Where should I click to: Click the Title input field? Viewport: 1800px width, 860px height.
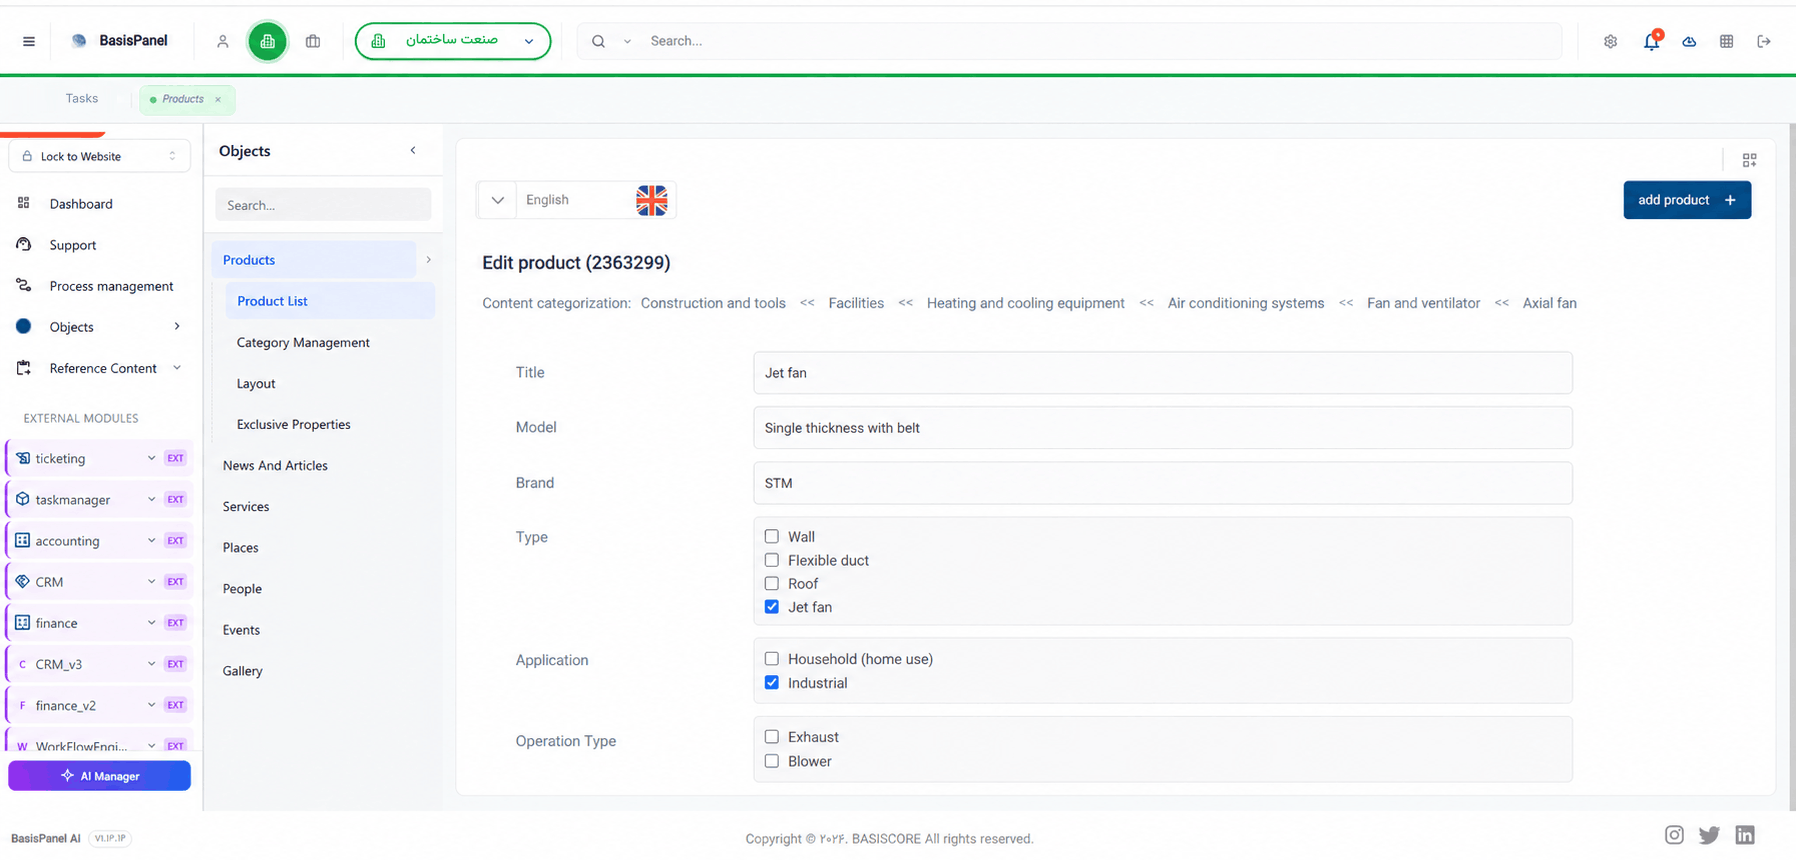[x=1162, y=372]
